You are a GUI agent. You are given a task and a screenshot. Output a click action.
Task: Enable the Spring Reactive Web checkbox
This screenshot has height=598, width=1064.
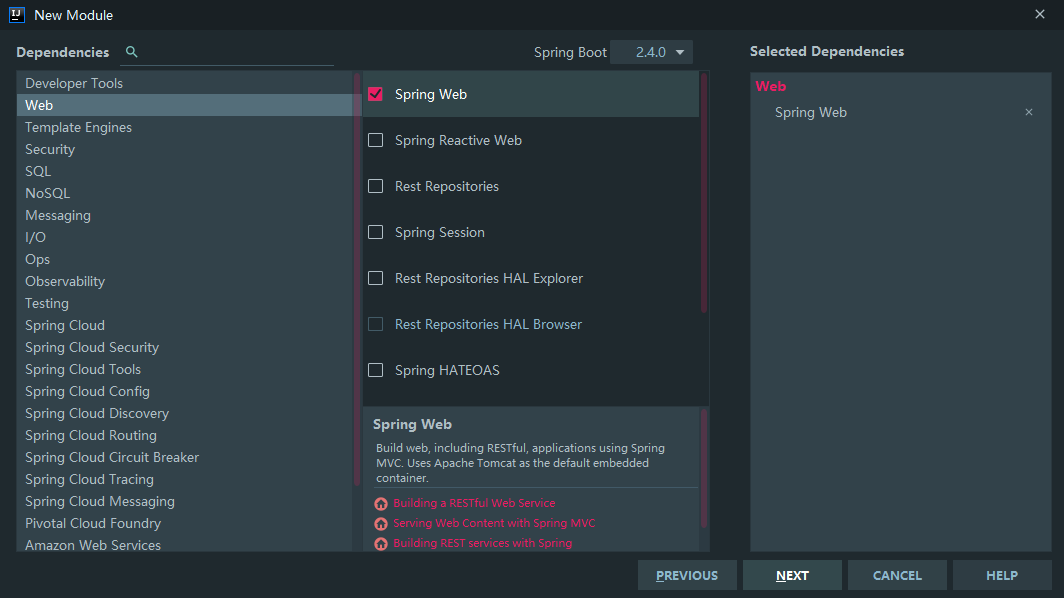(x=375, y=140)
